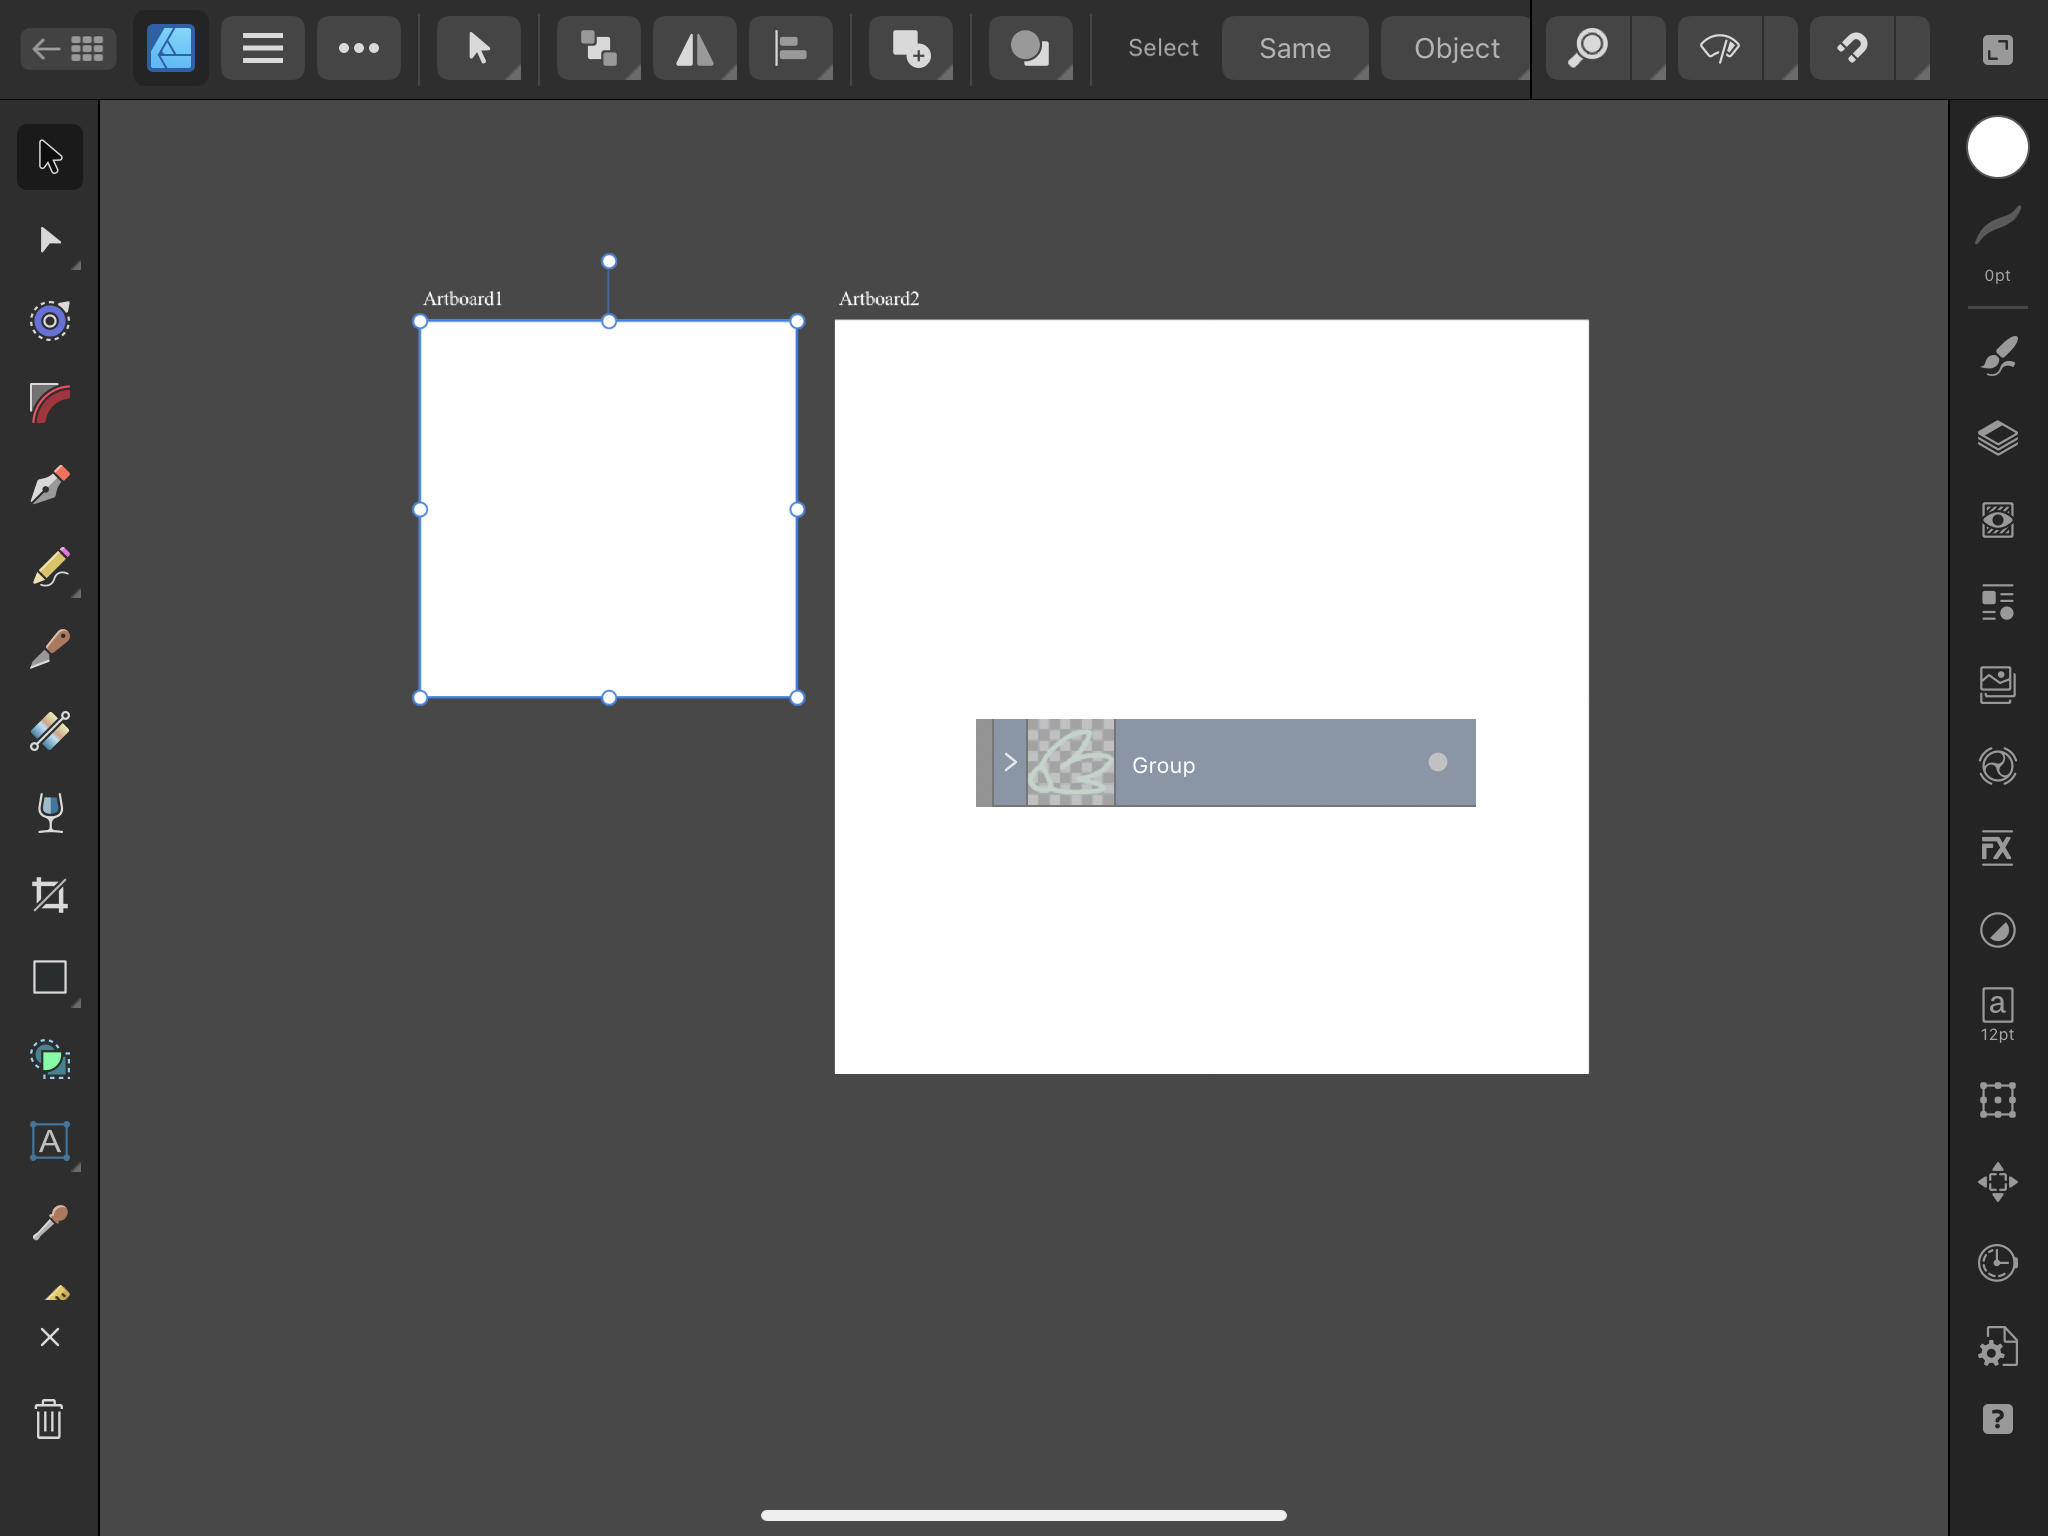
Task: Expand the Group layer chevron
Action: point(1010,762)
